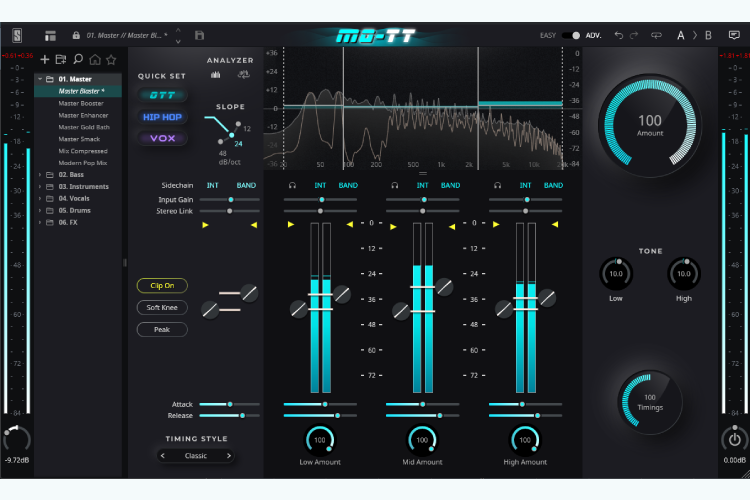
Task: Expand the 05. Drums folder
Action: (x=40, y=211)
